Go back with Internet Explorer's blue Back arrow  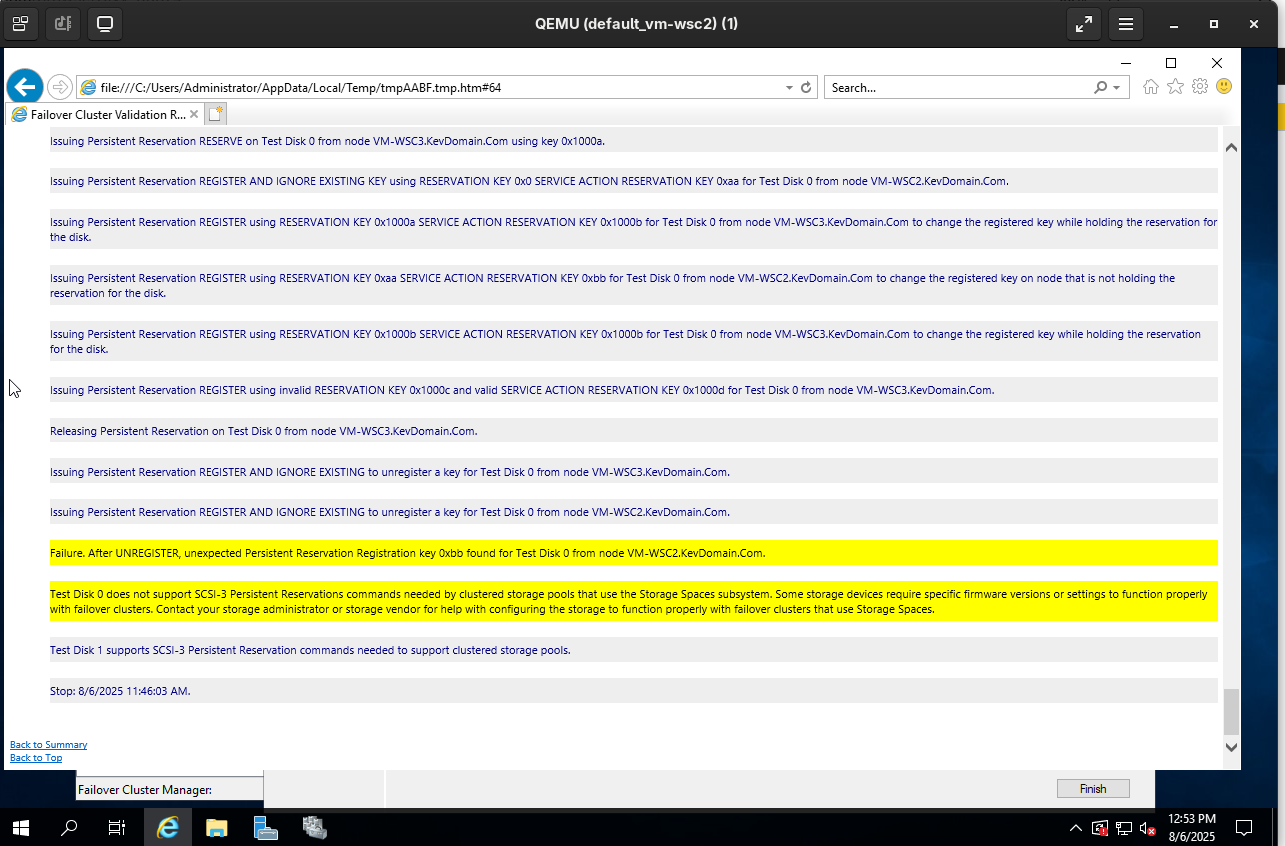click(25, 87)
